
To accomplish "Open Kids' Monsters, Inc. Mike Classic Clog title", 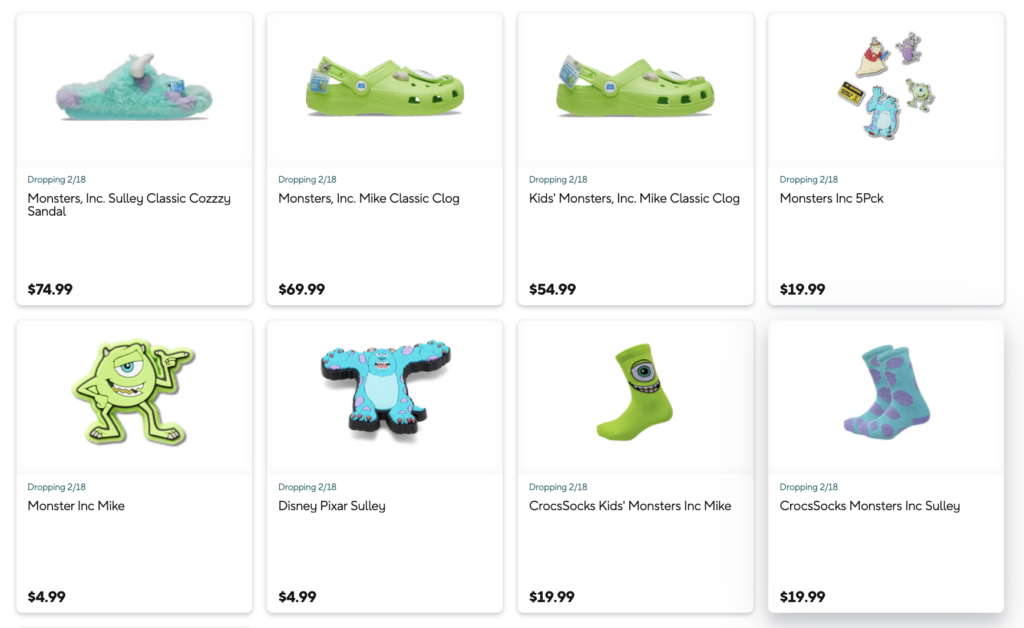I will [x=634, y=198].
